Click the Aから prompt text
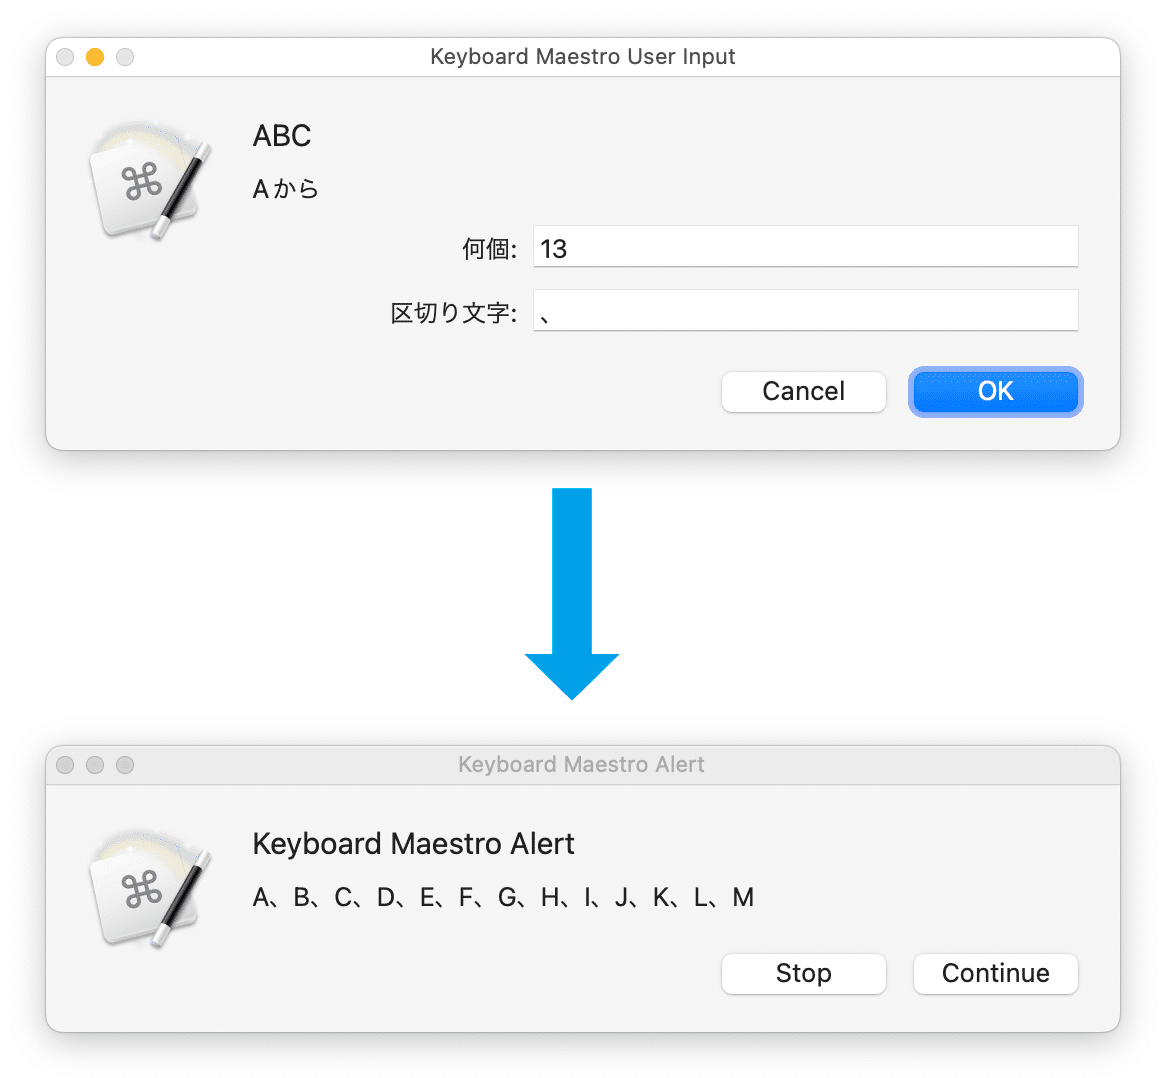 (x=286, y=189)
